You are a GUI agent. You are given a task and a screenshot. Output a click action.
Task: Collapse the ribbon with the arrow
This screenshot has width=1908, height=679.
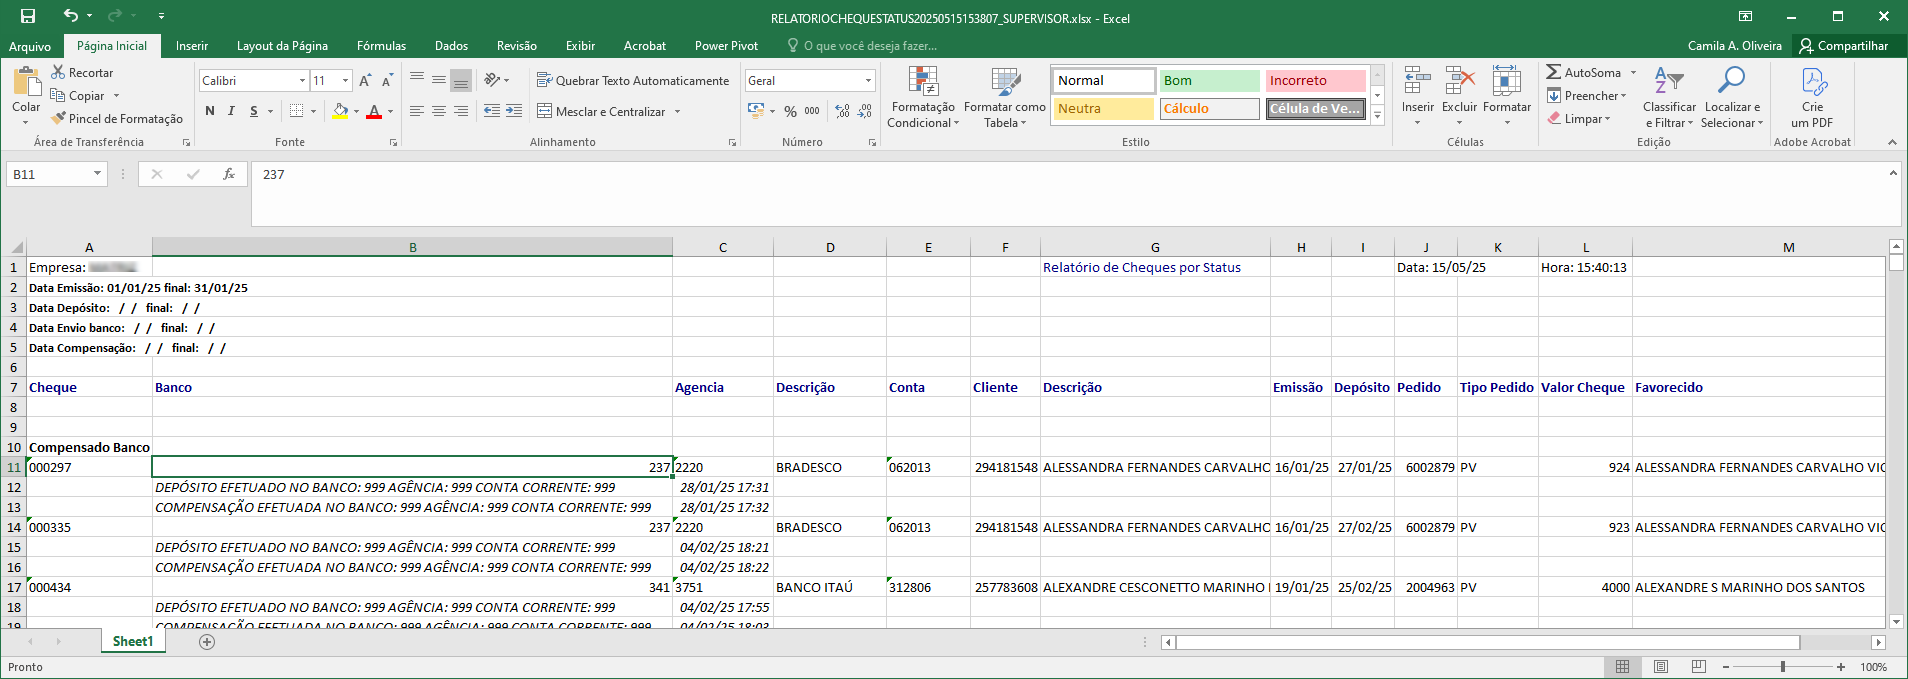[x=1892, y=142]
